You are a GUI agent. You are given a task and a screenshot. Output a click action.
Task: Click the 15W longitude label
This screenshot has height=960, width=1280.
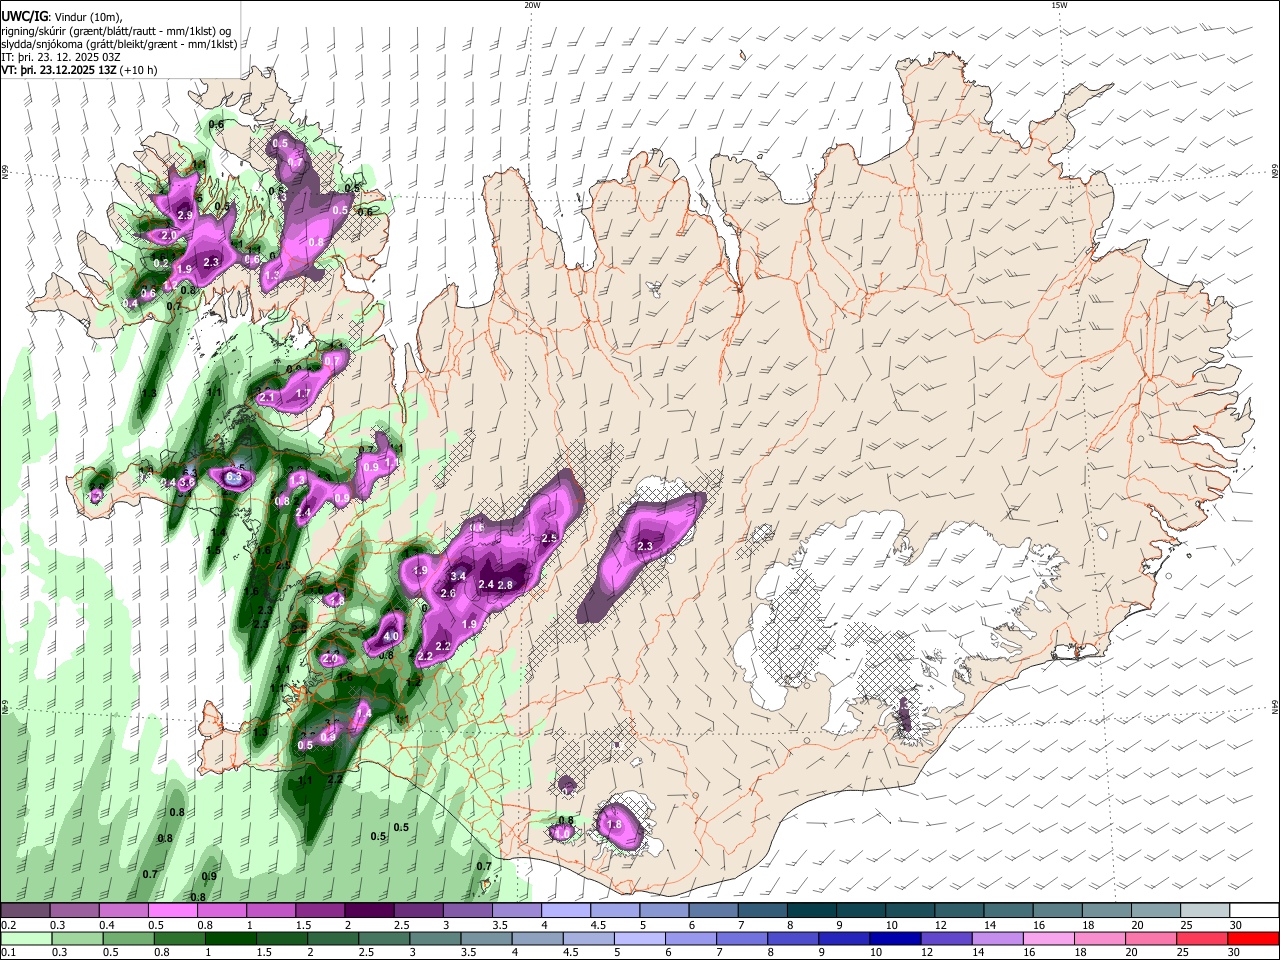(1059, 5)
